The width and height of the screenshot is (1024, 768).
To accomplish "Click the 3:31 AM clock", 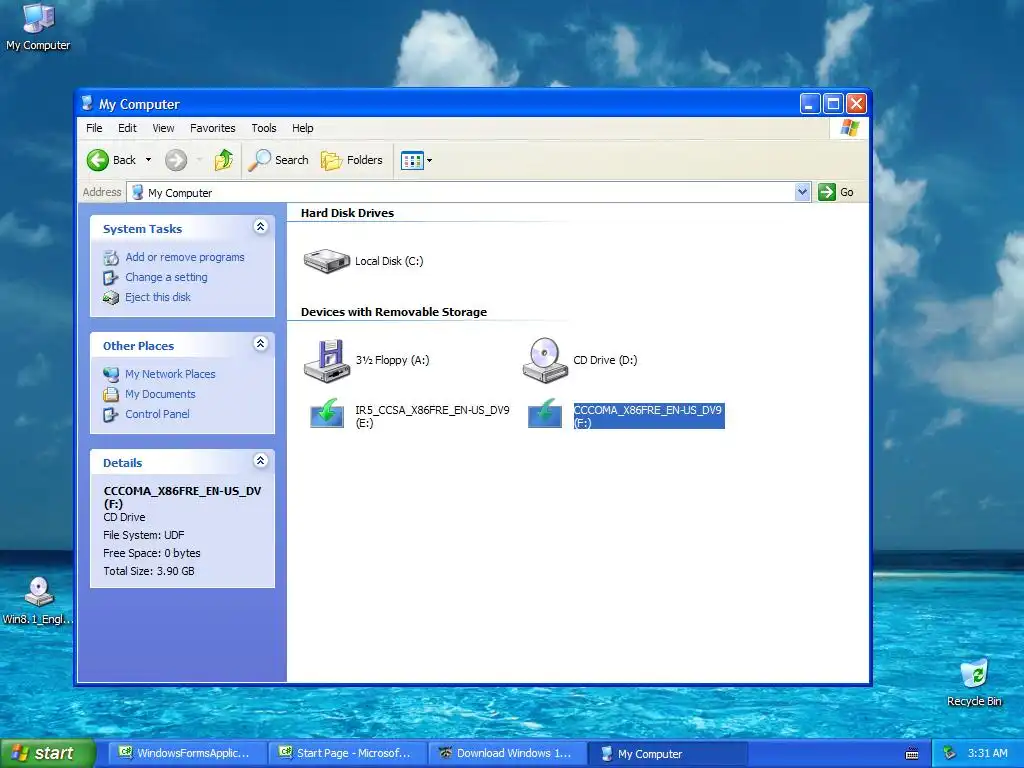I will (987, 754).
